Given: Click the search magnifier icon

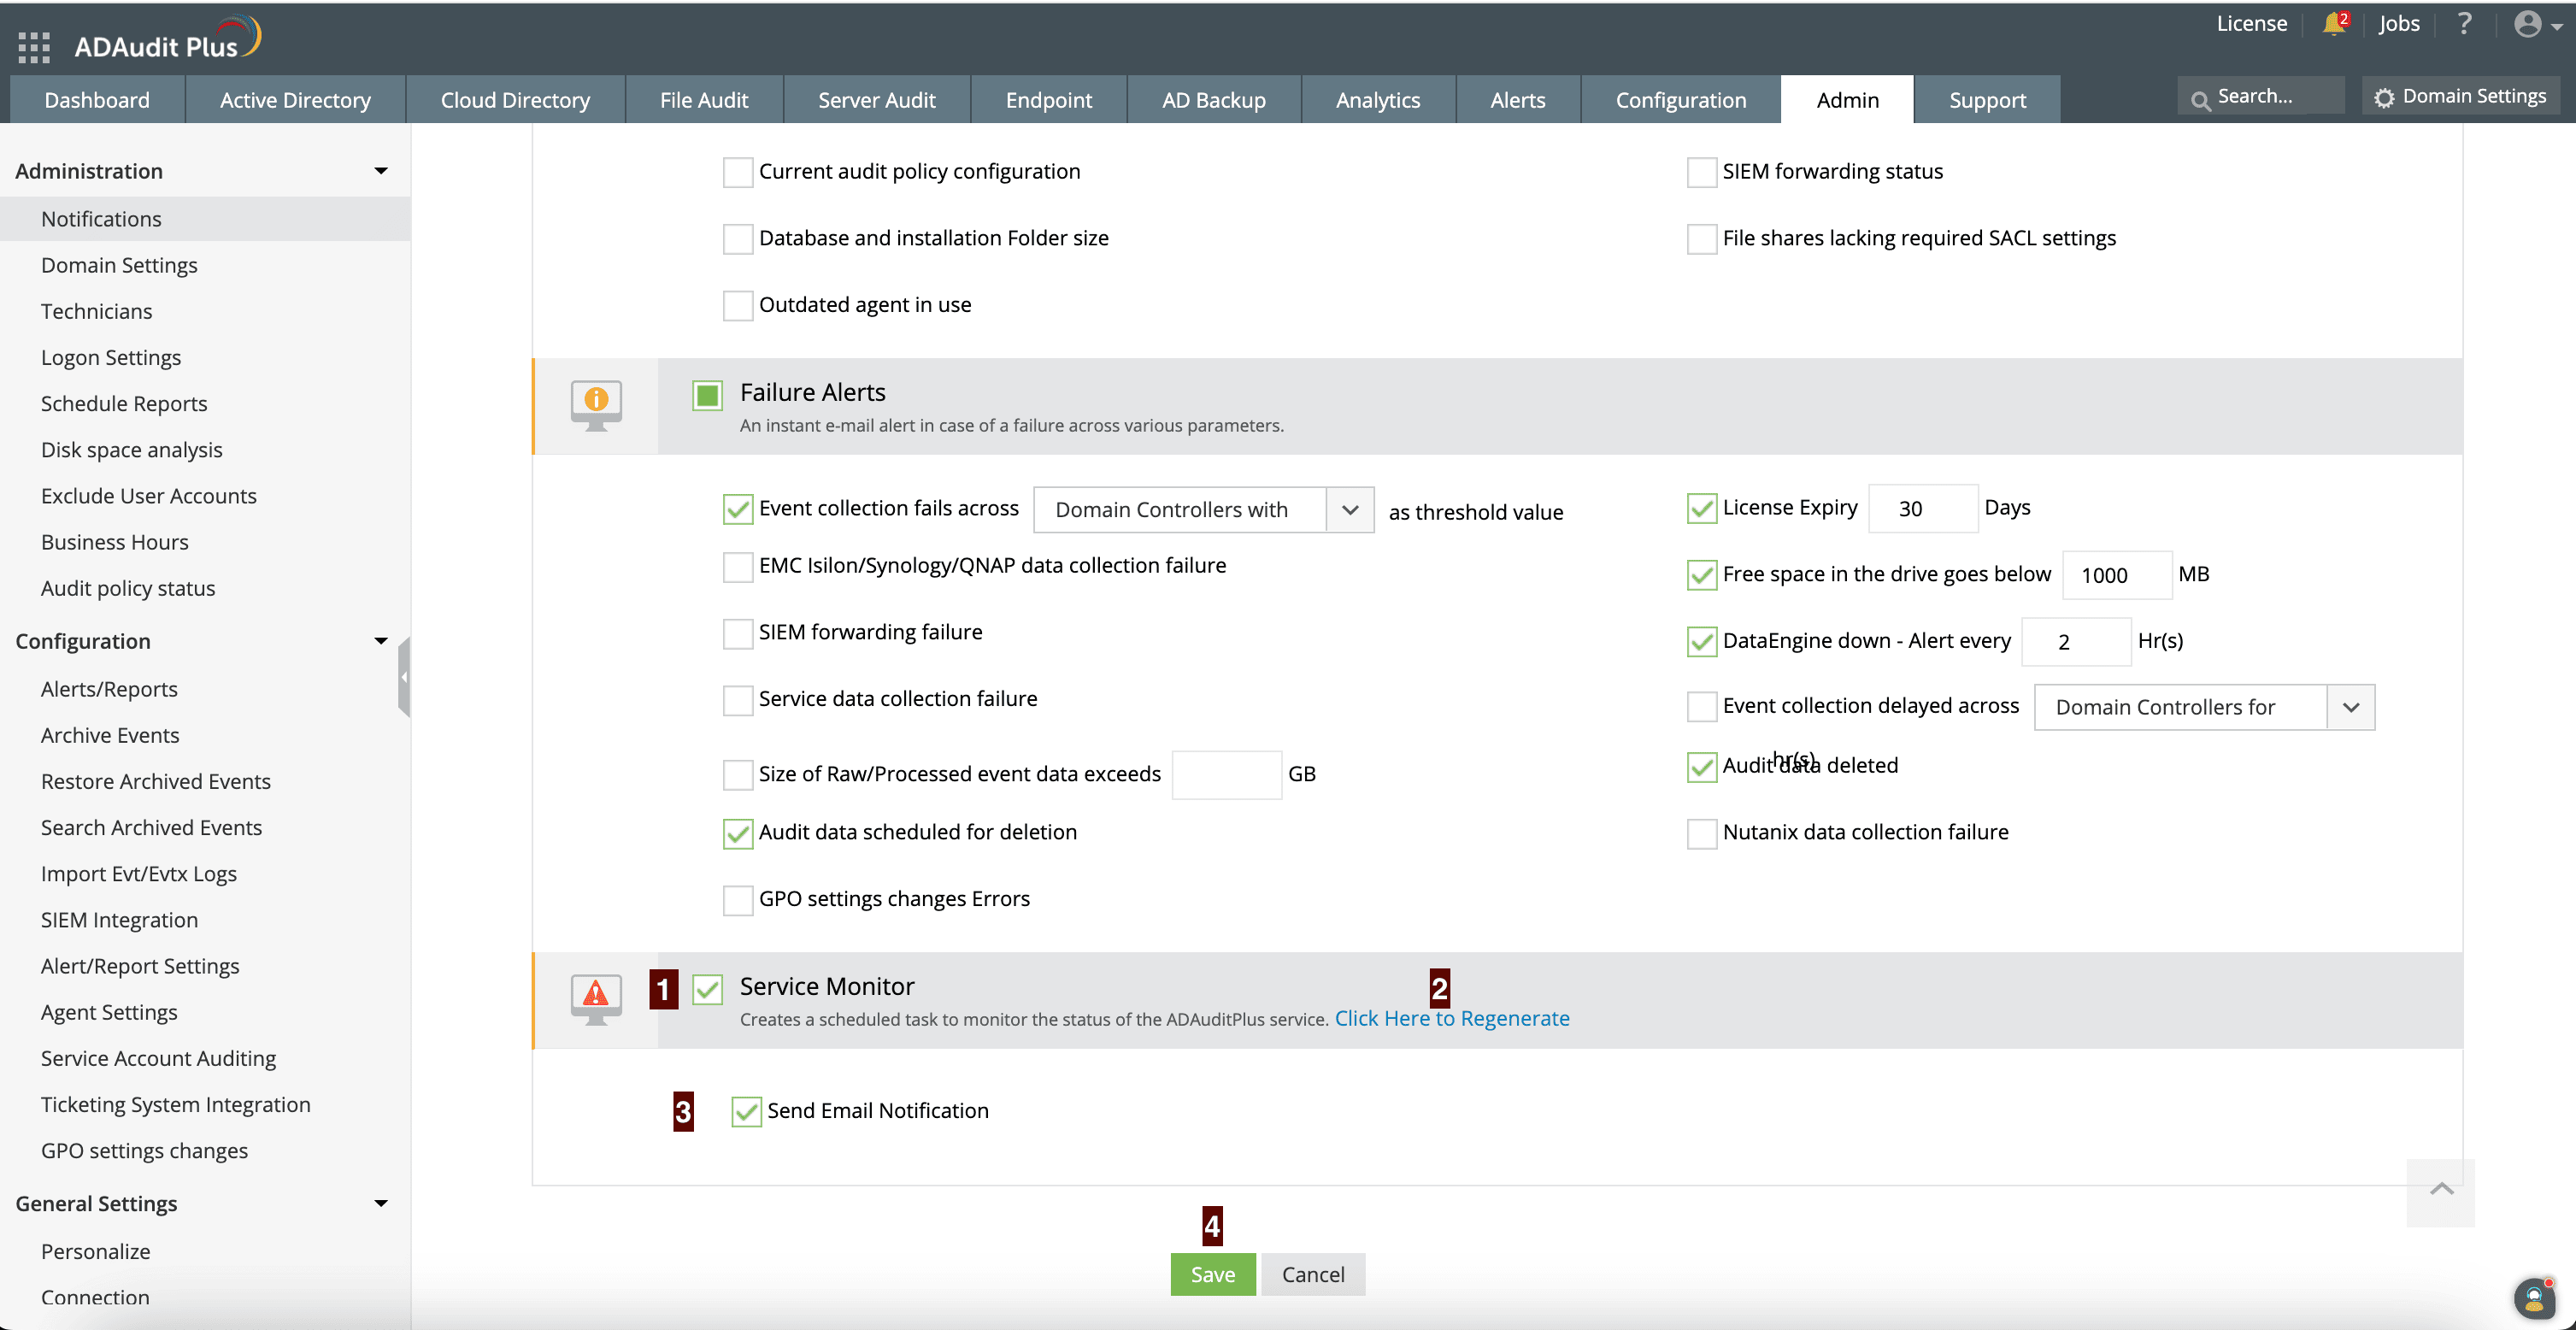Looking at the screenshot, I should pos(2200,99).
